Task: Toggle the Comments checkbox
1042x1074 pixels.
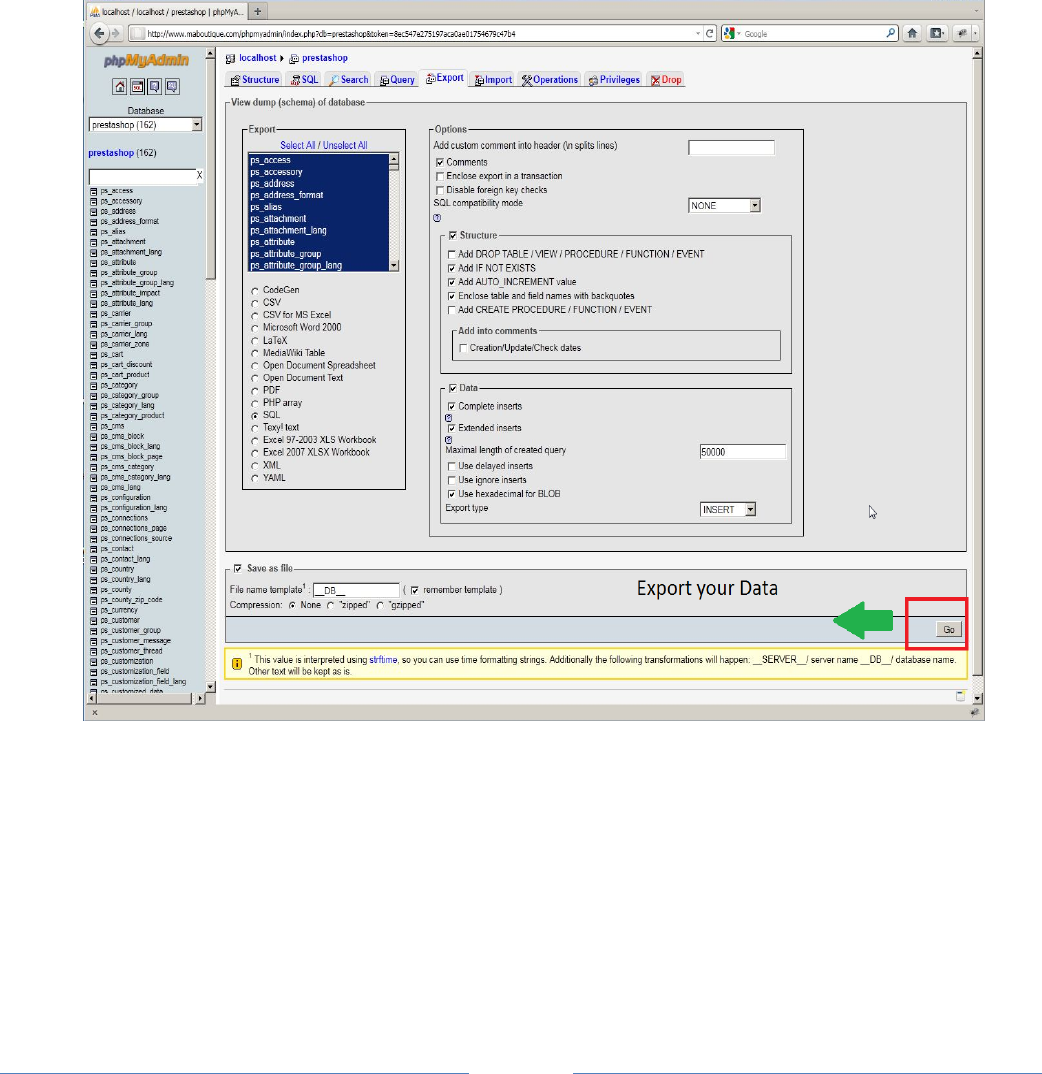Action: coord(440,162)
